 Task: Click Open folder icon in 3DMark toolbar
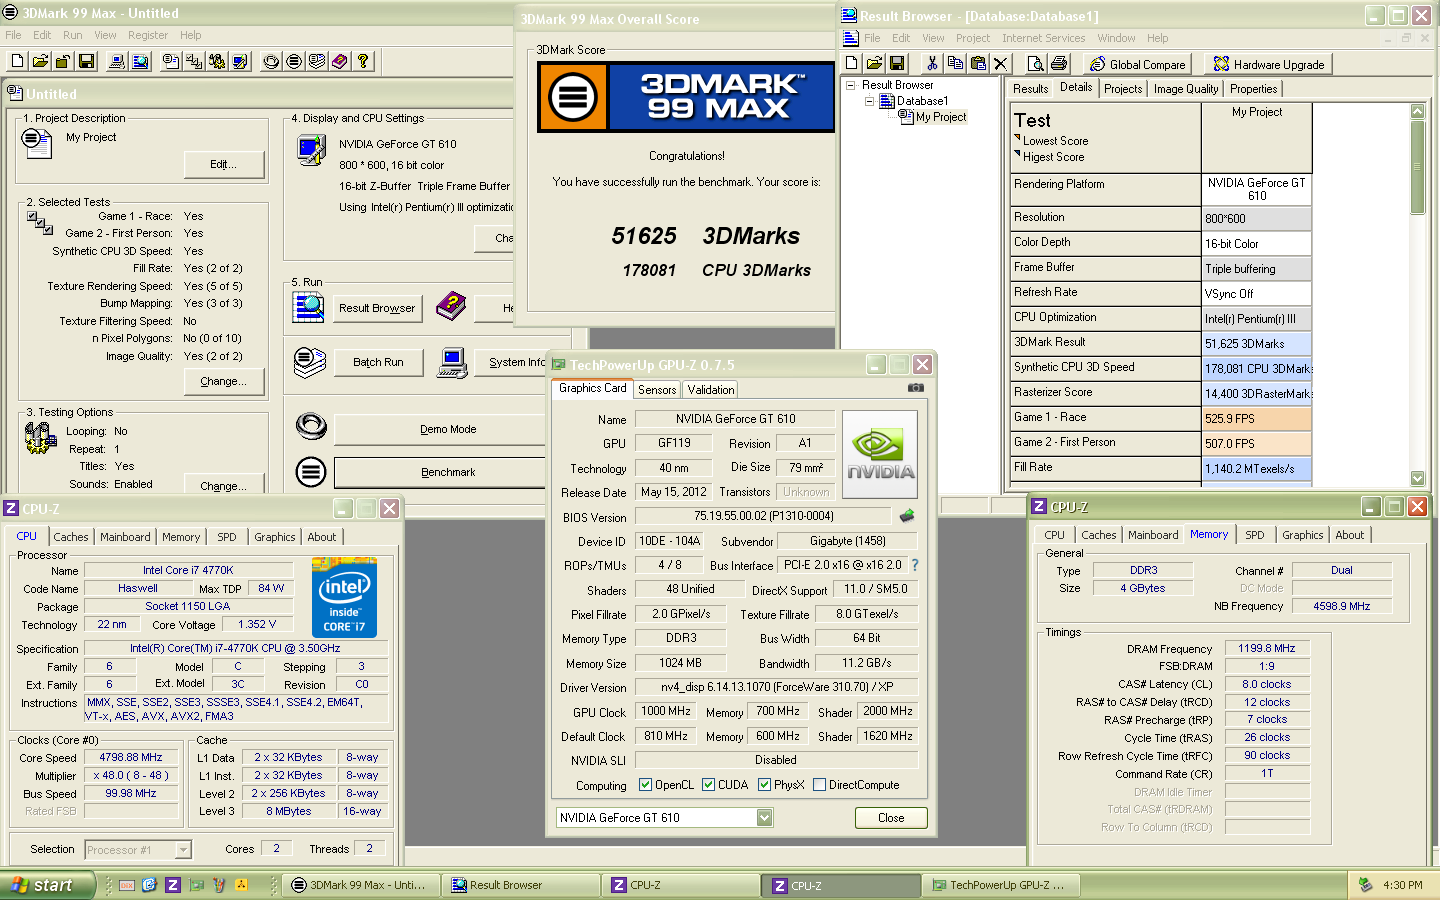[x=40, y=62]
